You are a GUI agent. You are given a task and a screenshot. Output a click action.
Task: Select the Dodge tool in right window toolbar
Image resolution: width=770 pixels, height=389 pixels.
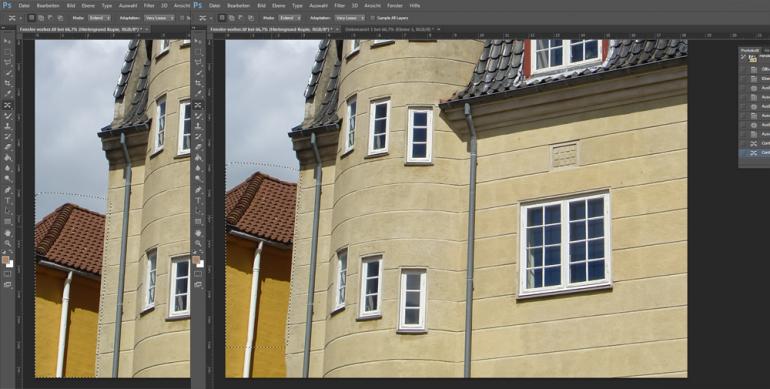198,179
